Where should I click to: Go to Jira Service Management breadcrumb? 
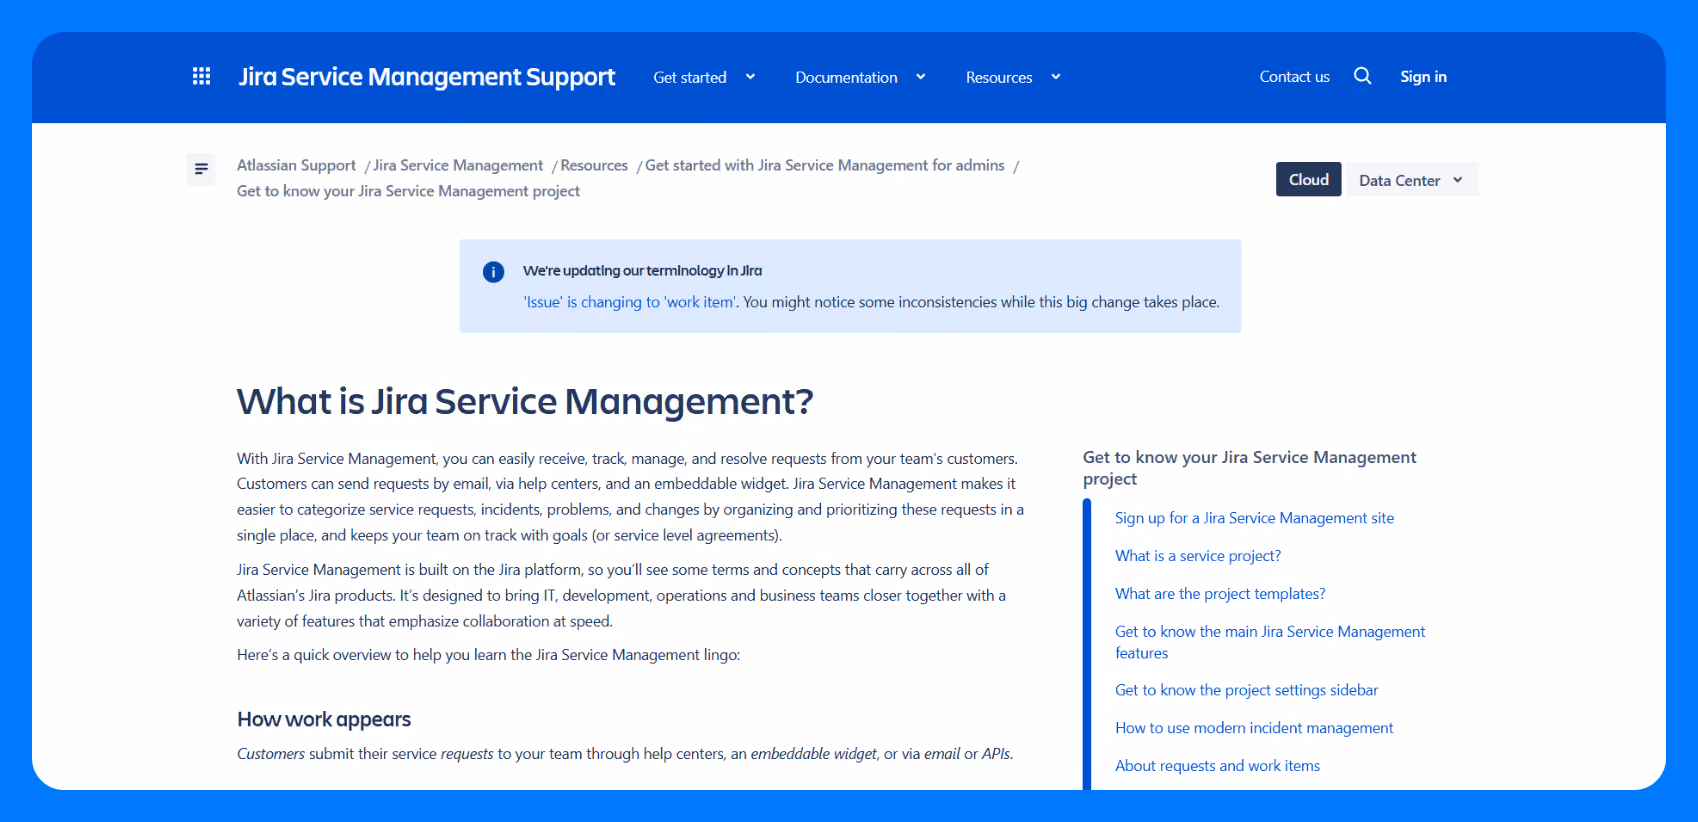click(x=458, y=165)
